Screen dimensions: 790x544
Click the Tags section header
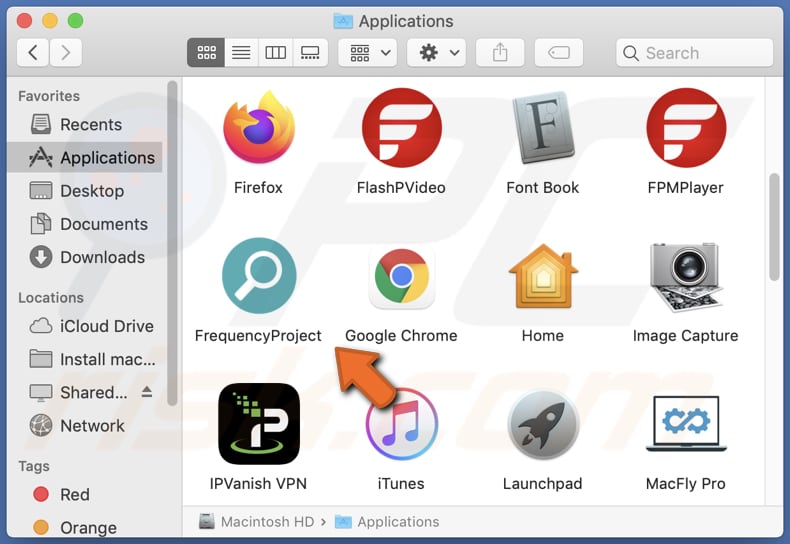(34, 466)
